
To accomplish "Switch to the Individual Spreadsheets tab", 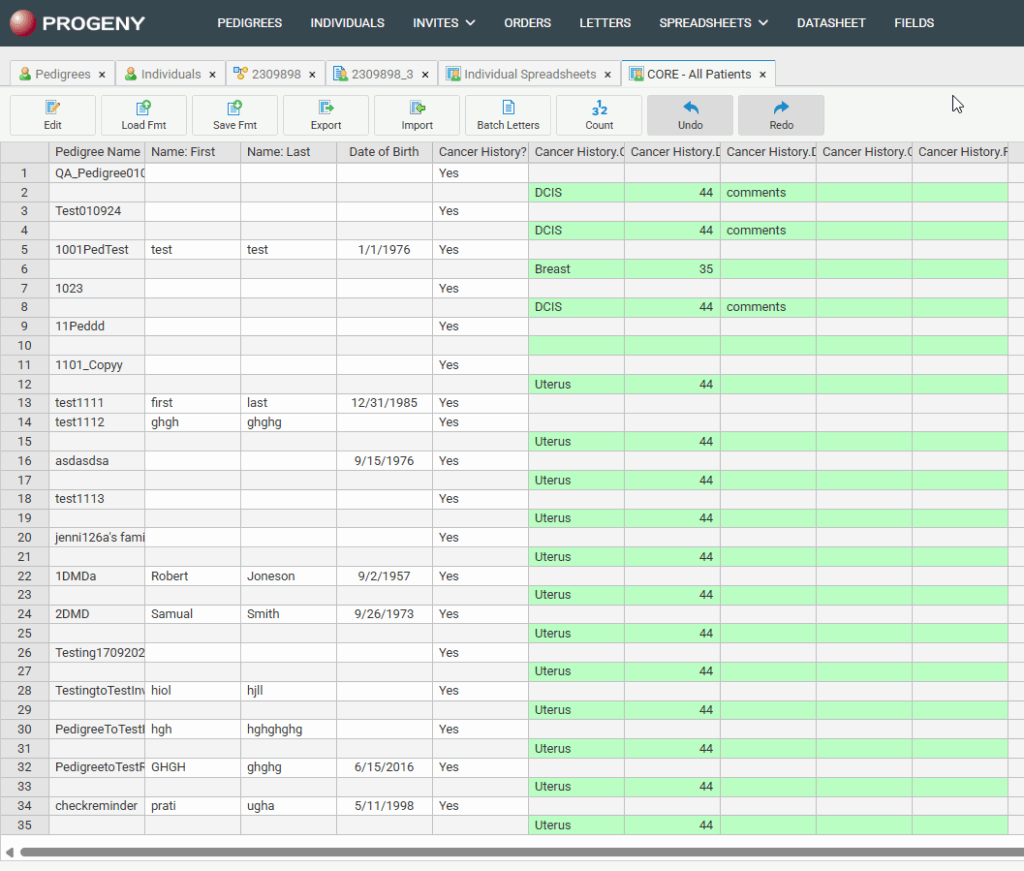I will click(529, 74).
